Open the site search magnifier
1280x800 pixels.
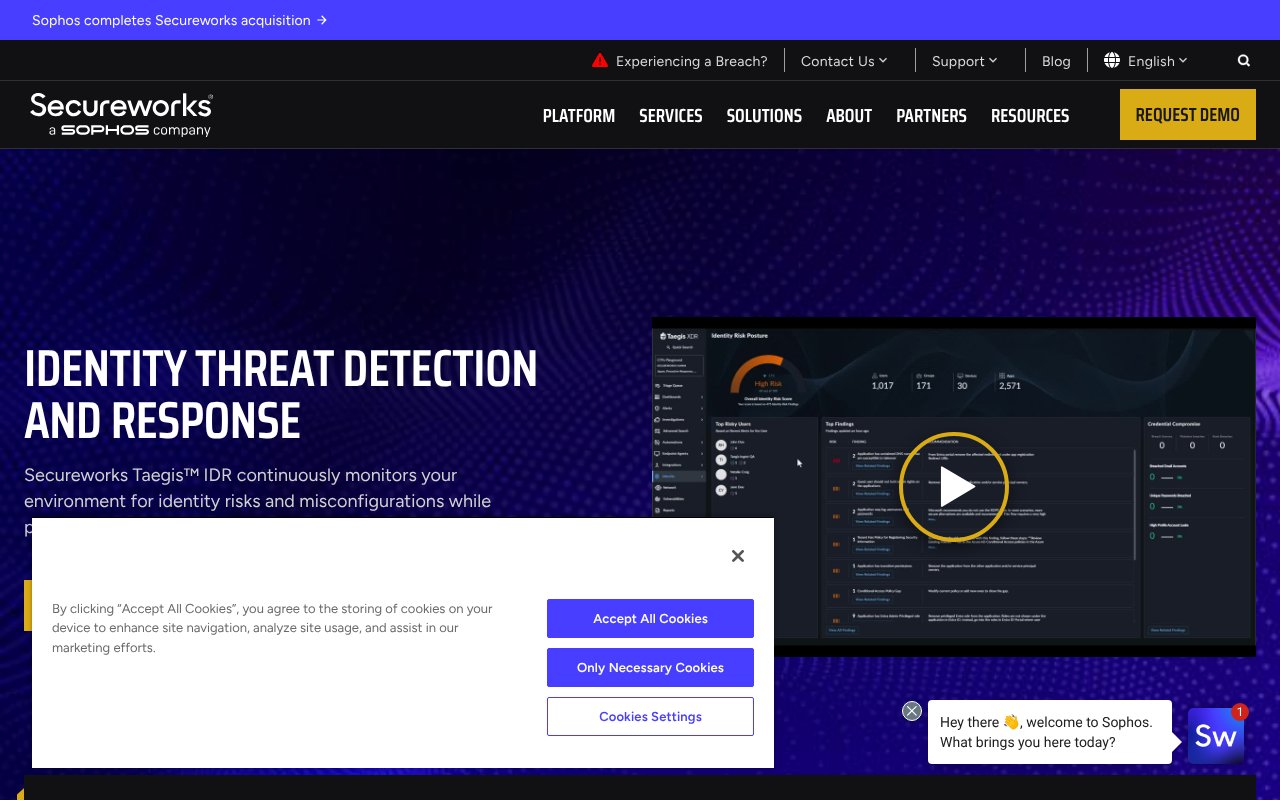click(1243, 60)
